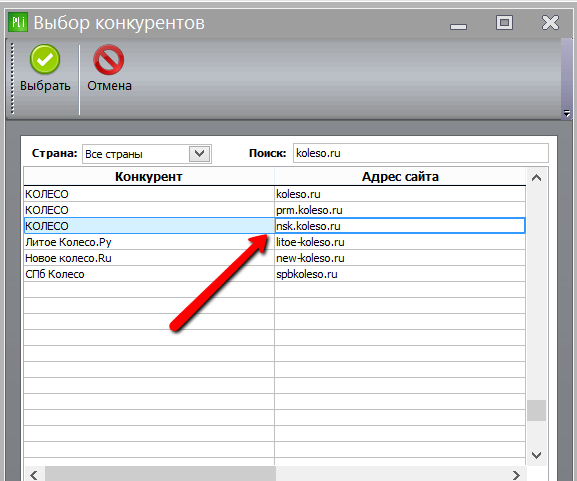This screenshot has width=577, height=481.
Task: Open the Страна dropdown arrow
Action: coord(199,153)
